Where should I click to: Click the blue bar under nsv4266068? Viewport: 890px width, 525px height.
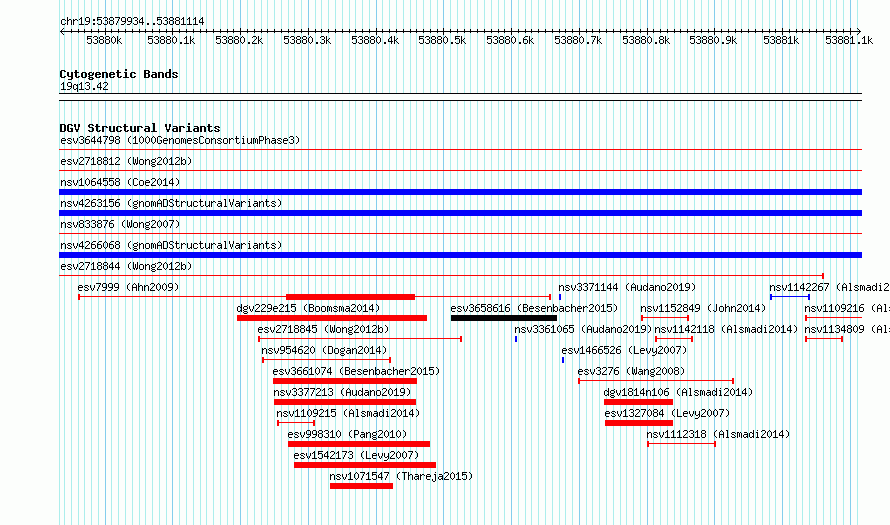[460, 255]
